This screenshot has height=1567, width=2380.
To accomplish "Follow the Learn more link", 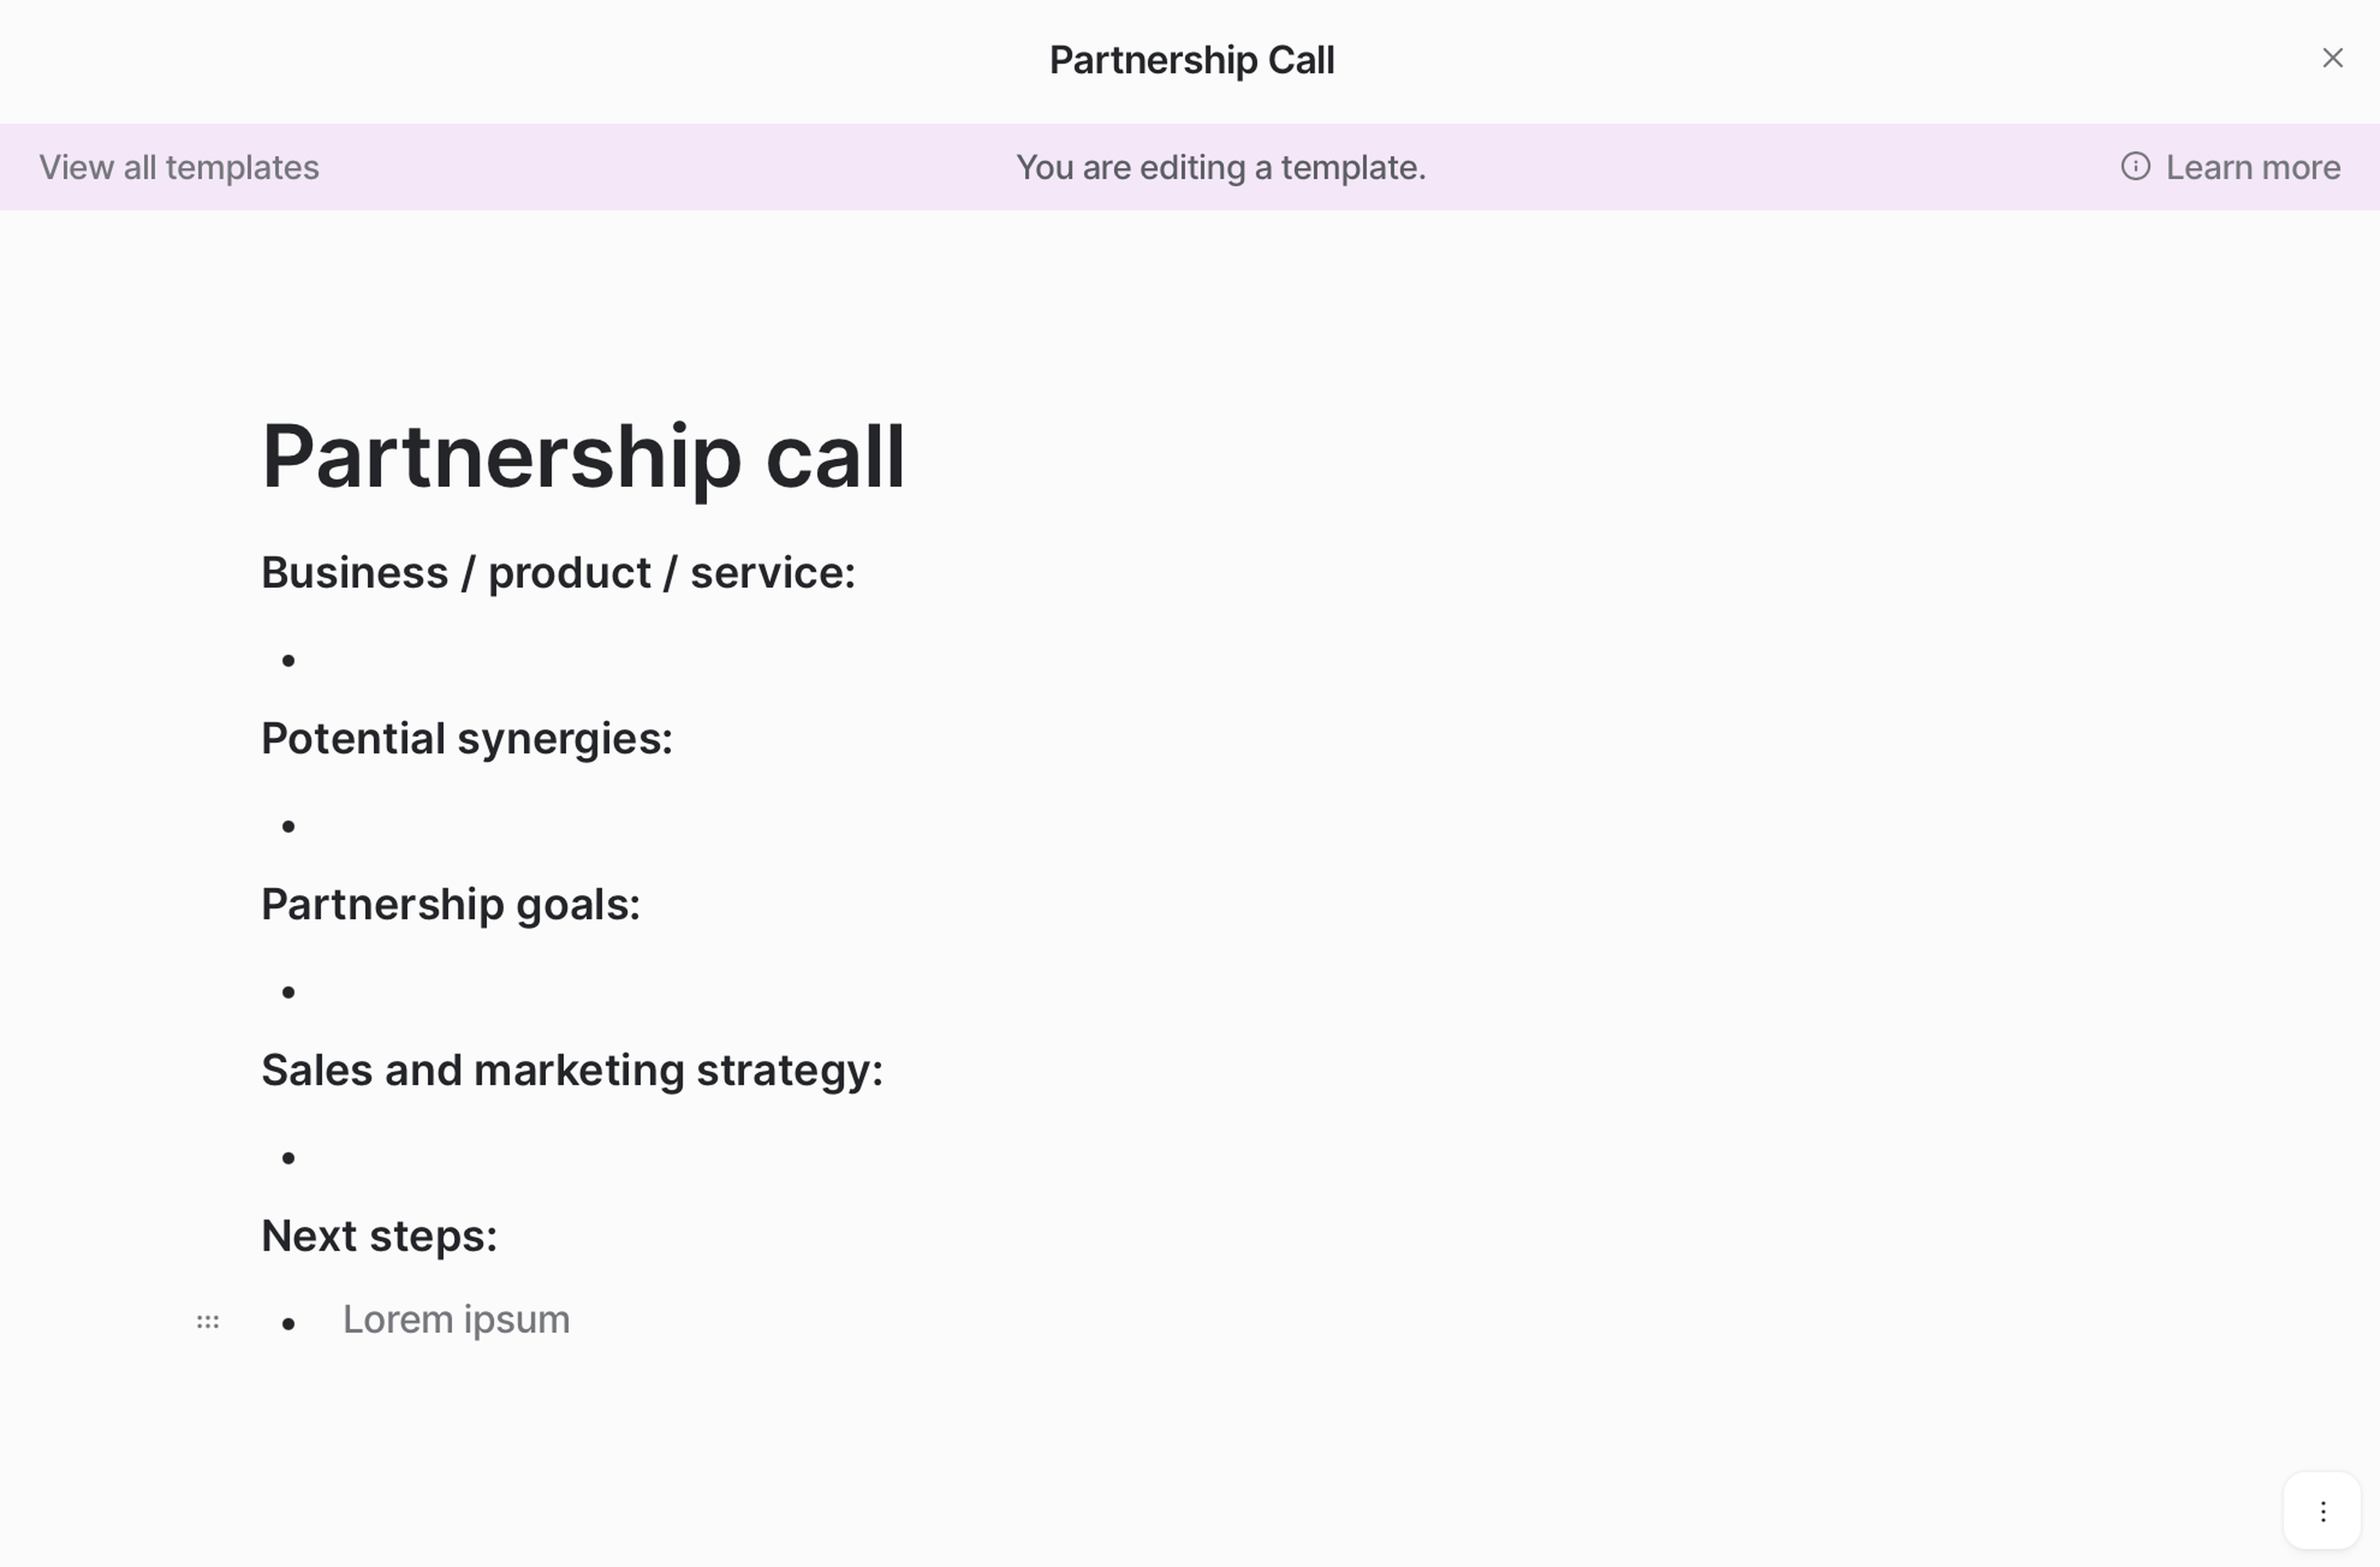I will coord(2252,167).
